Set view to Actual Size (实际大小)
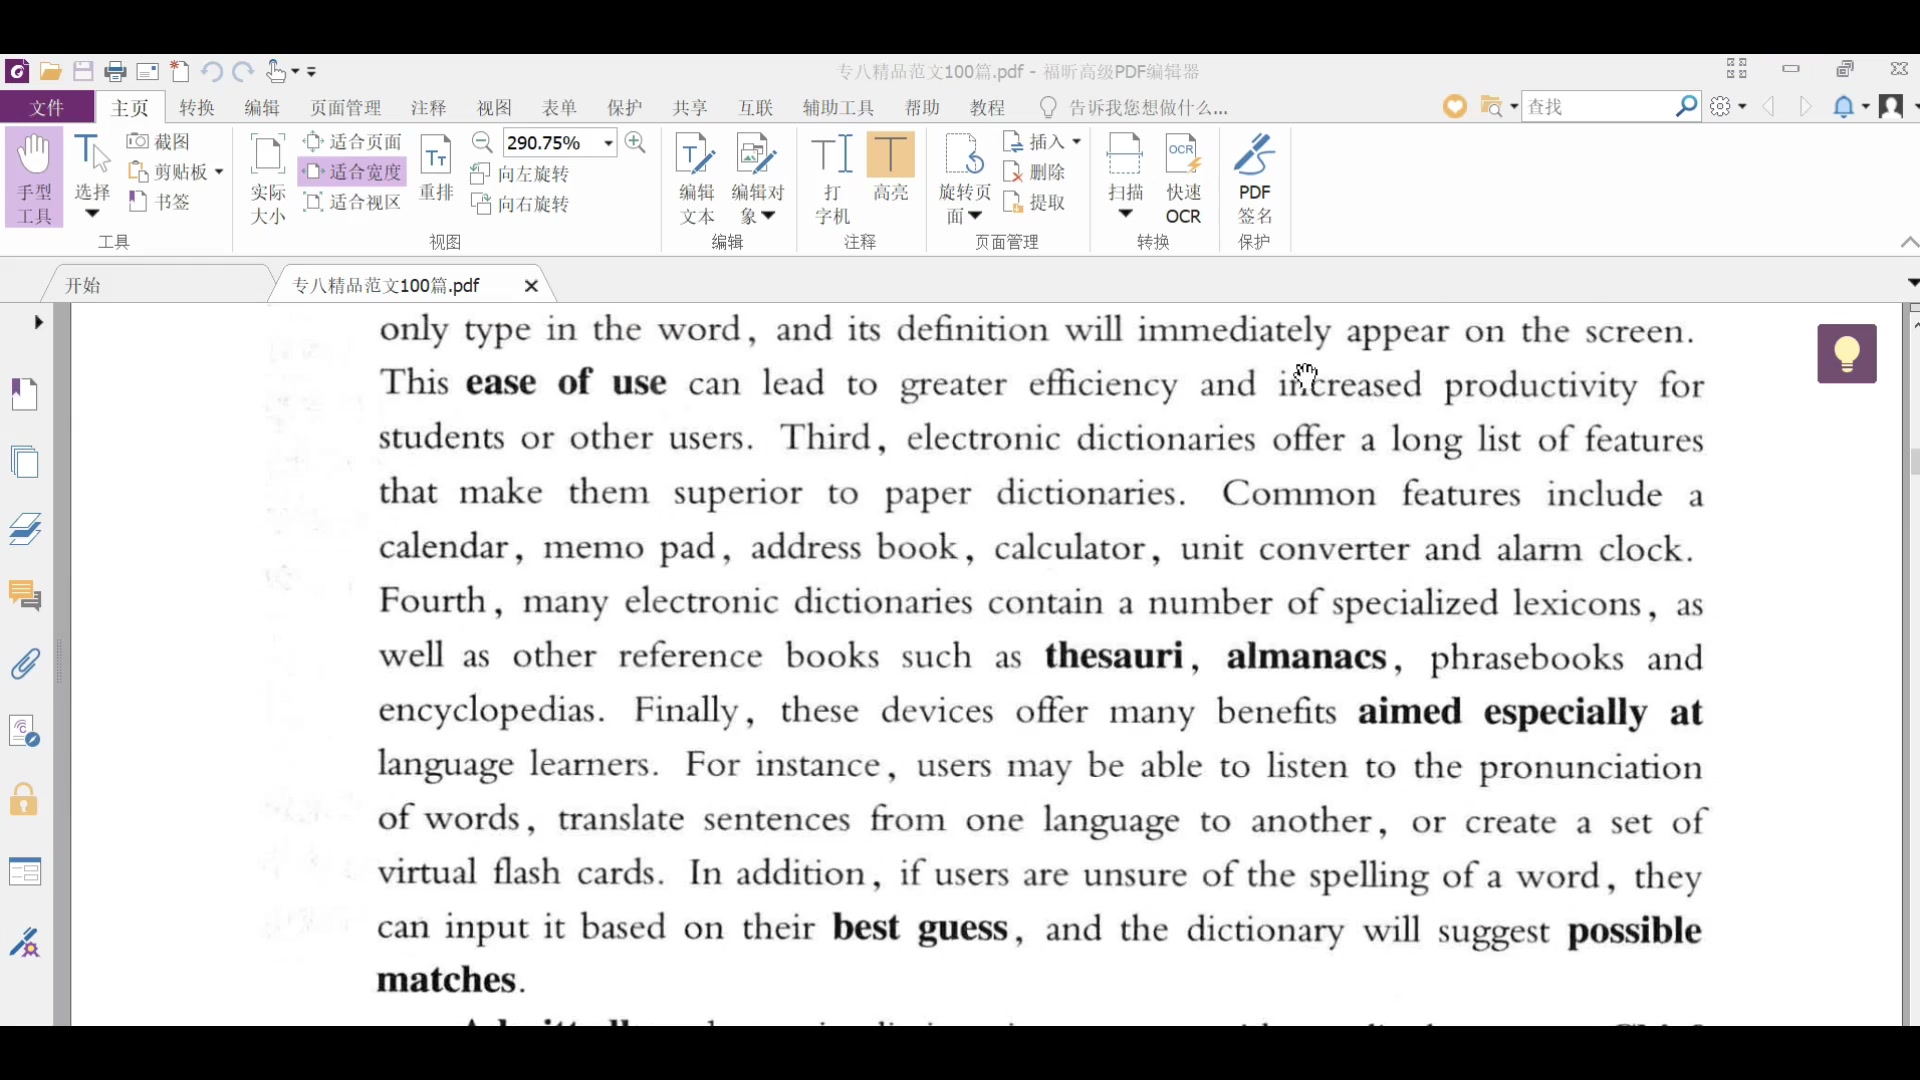Screen dimensions: 1920x1080 click(268, 178)
